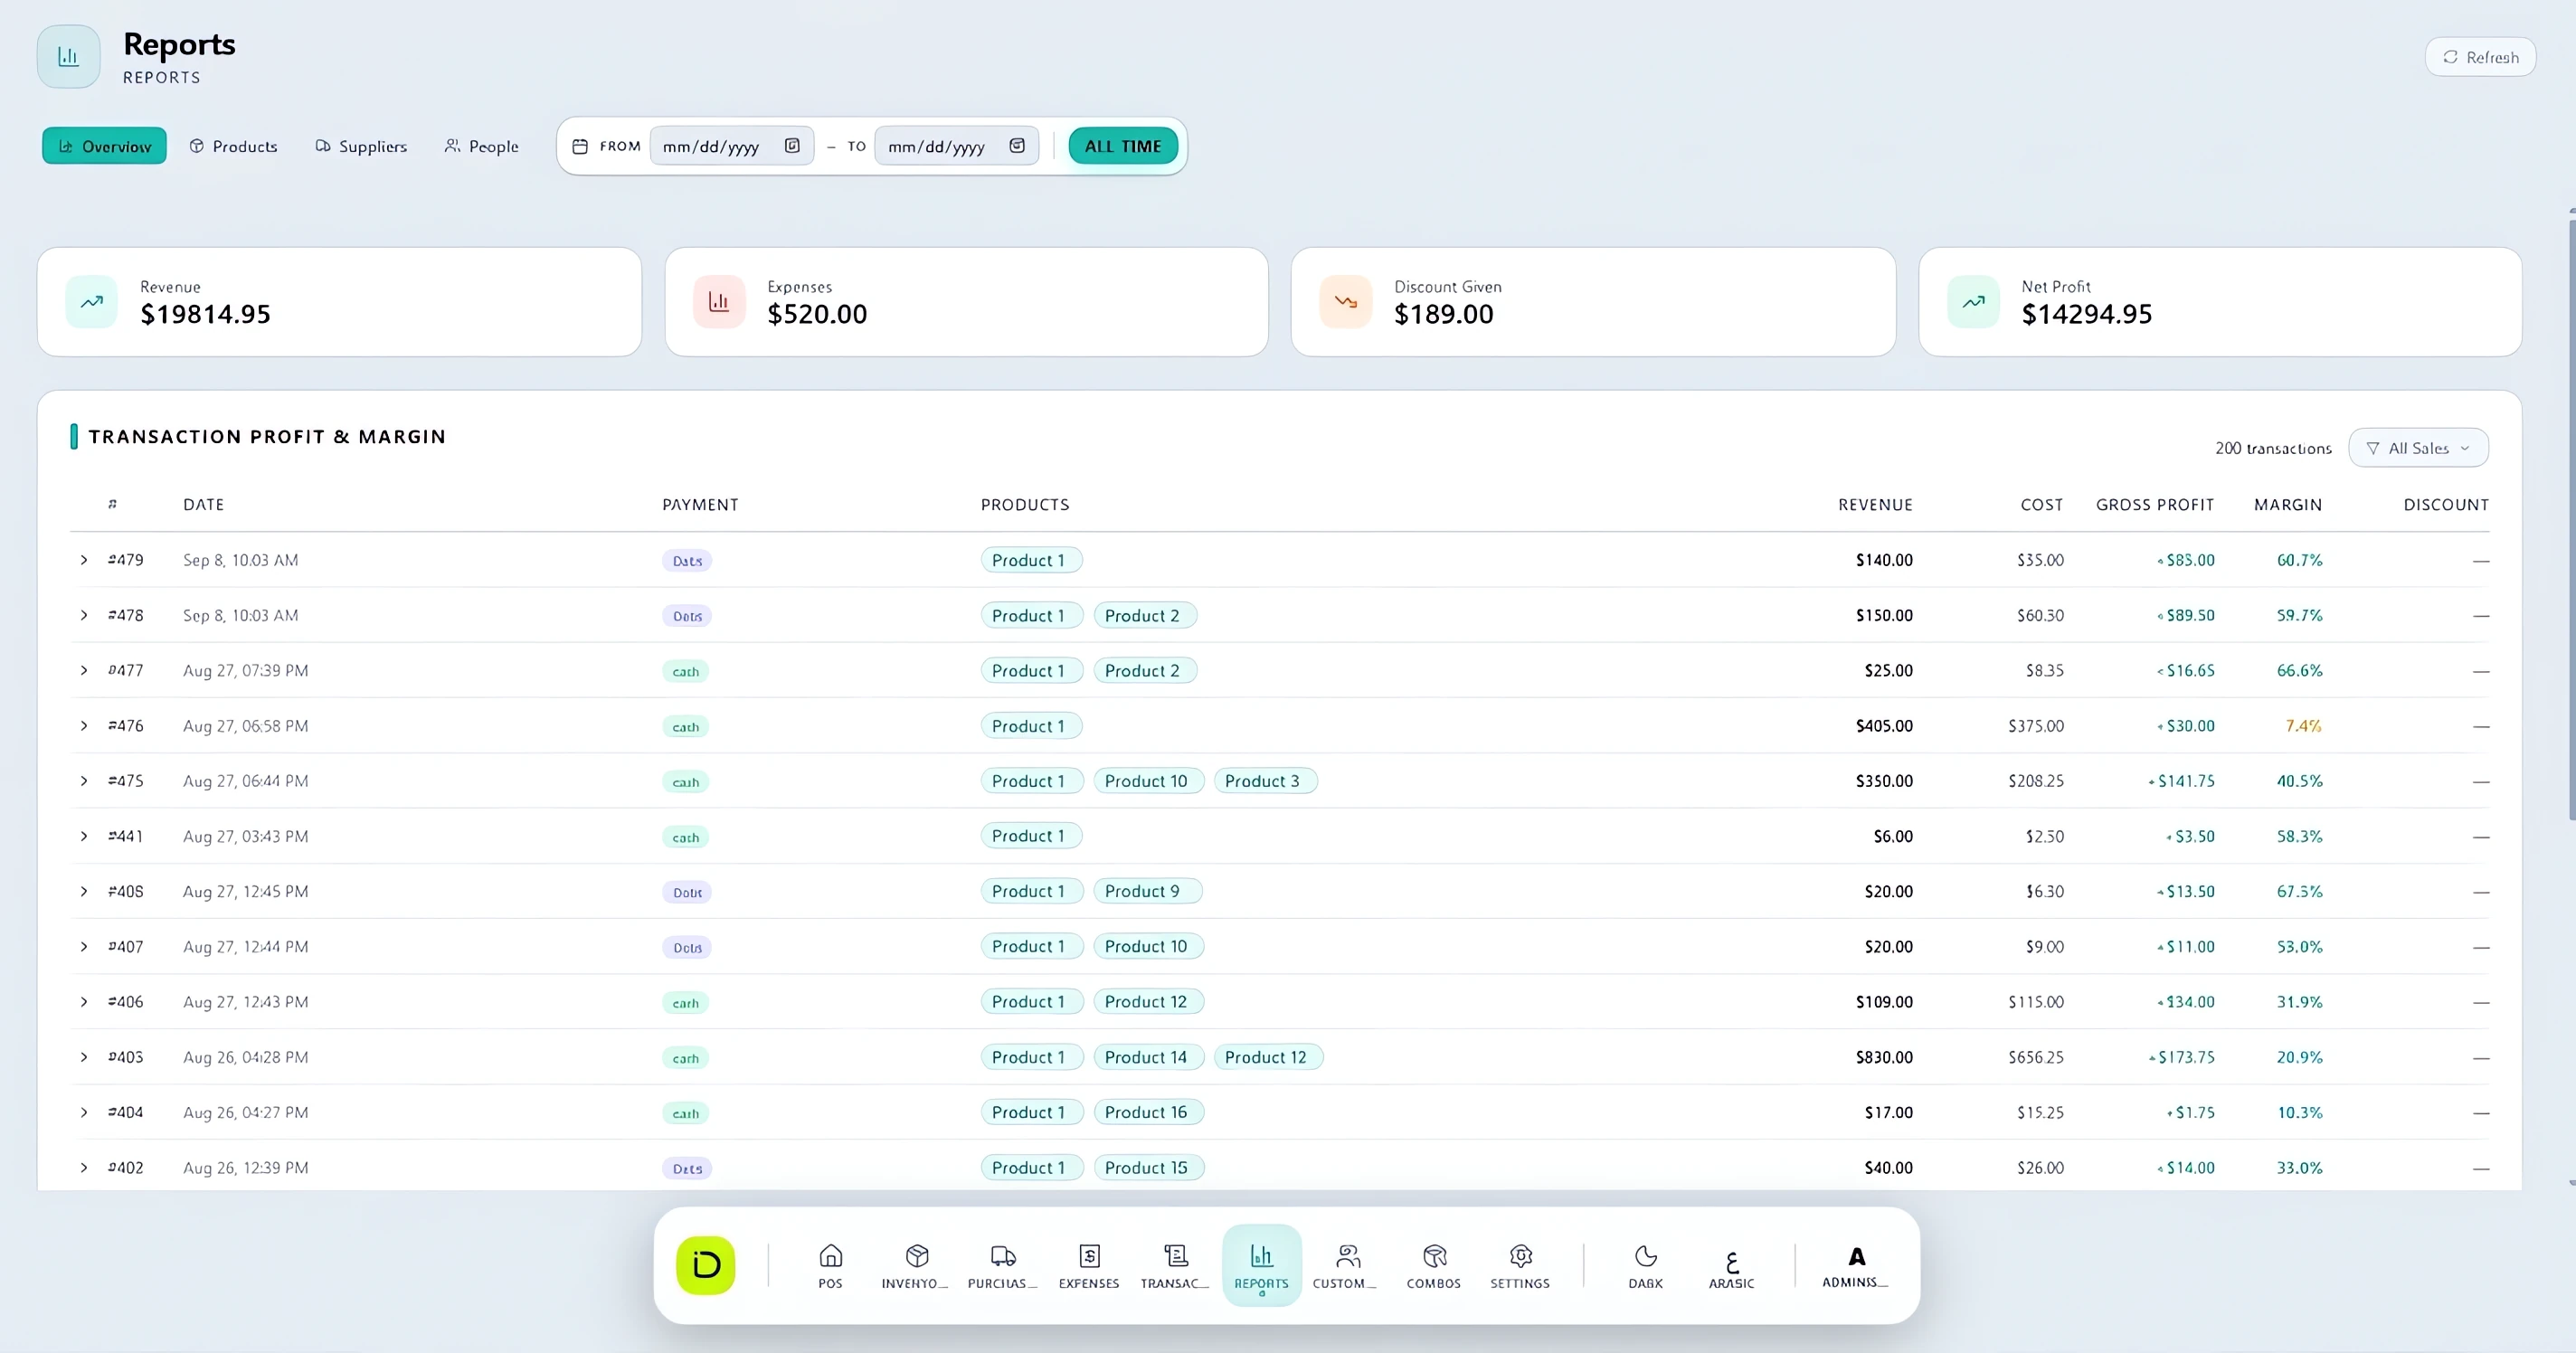Click the 7.4% margin value
The height and width of the screenshot is (1353, 2576).
click(x=2303, y=726)
